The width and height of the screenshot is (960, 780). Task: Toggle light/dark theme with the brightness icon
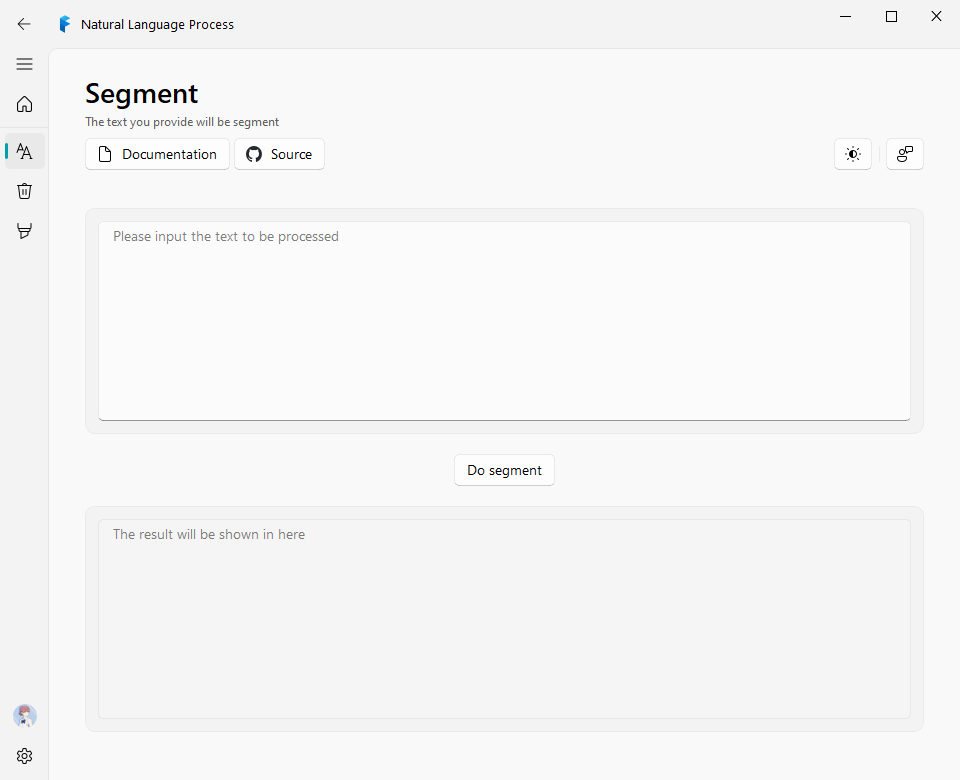[852, 154]
